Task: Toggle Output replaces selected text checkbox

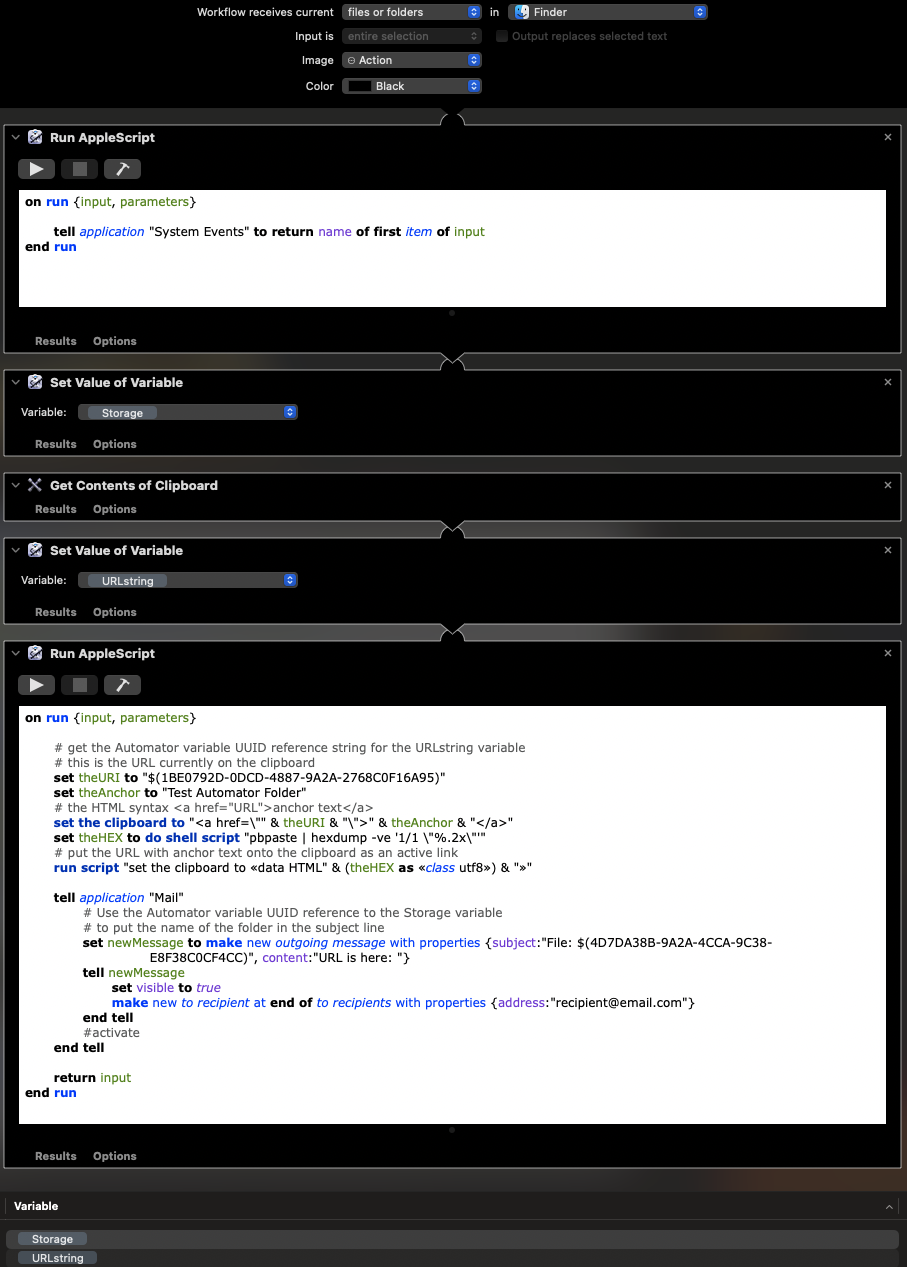Action: click(x=502, y=36)
